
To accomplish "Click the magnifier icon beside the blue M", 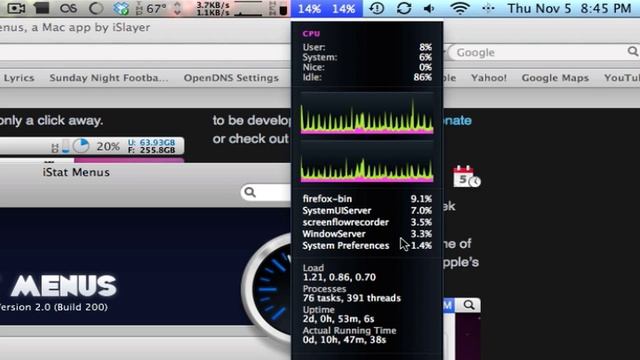I will 469,305.
